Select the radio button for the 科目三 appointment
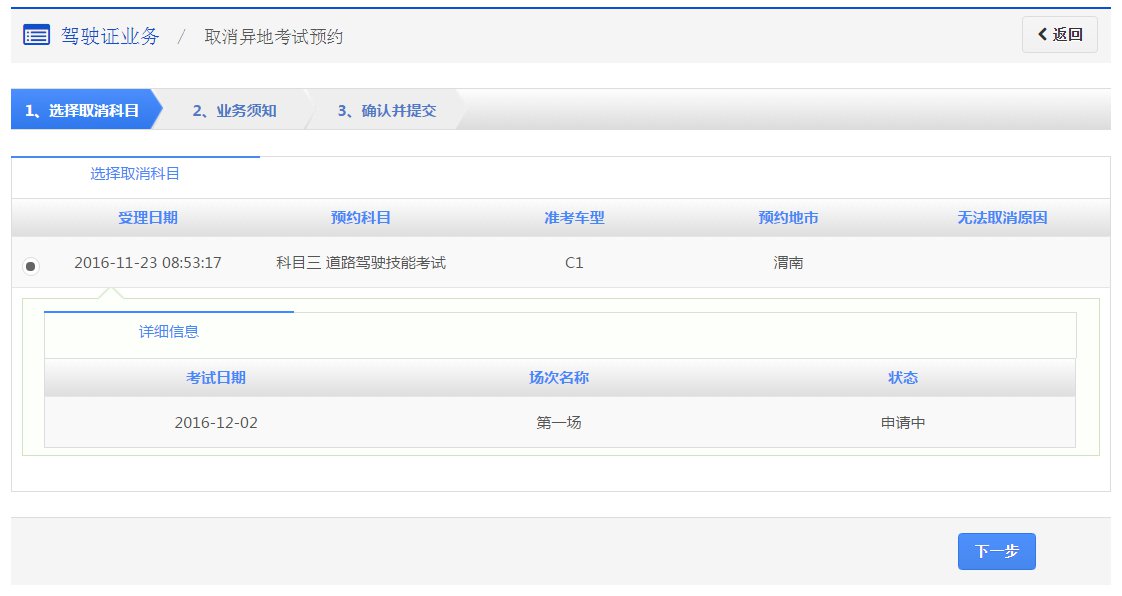Screen dimensions: 1122x596 click(x=30, y=263)
